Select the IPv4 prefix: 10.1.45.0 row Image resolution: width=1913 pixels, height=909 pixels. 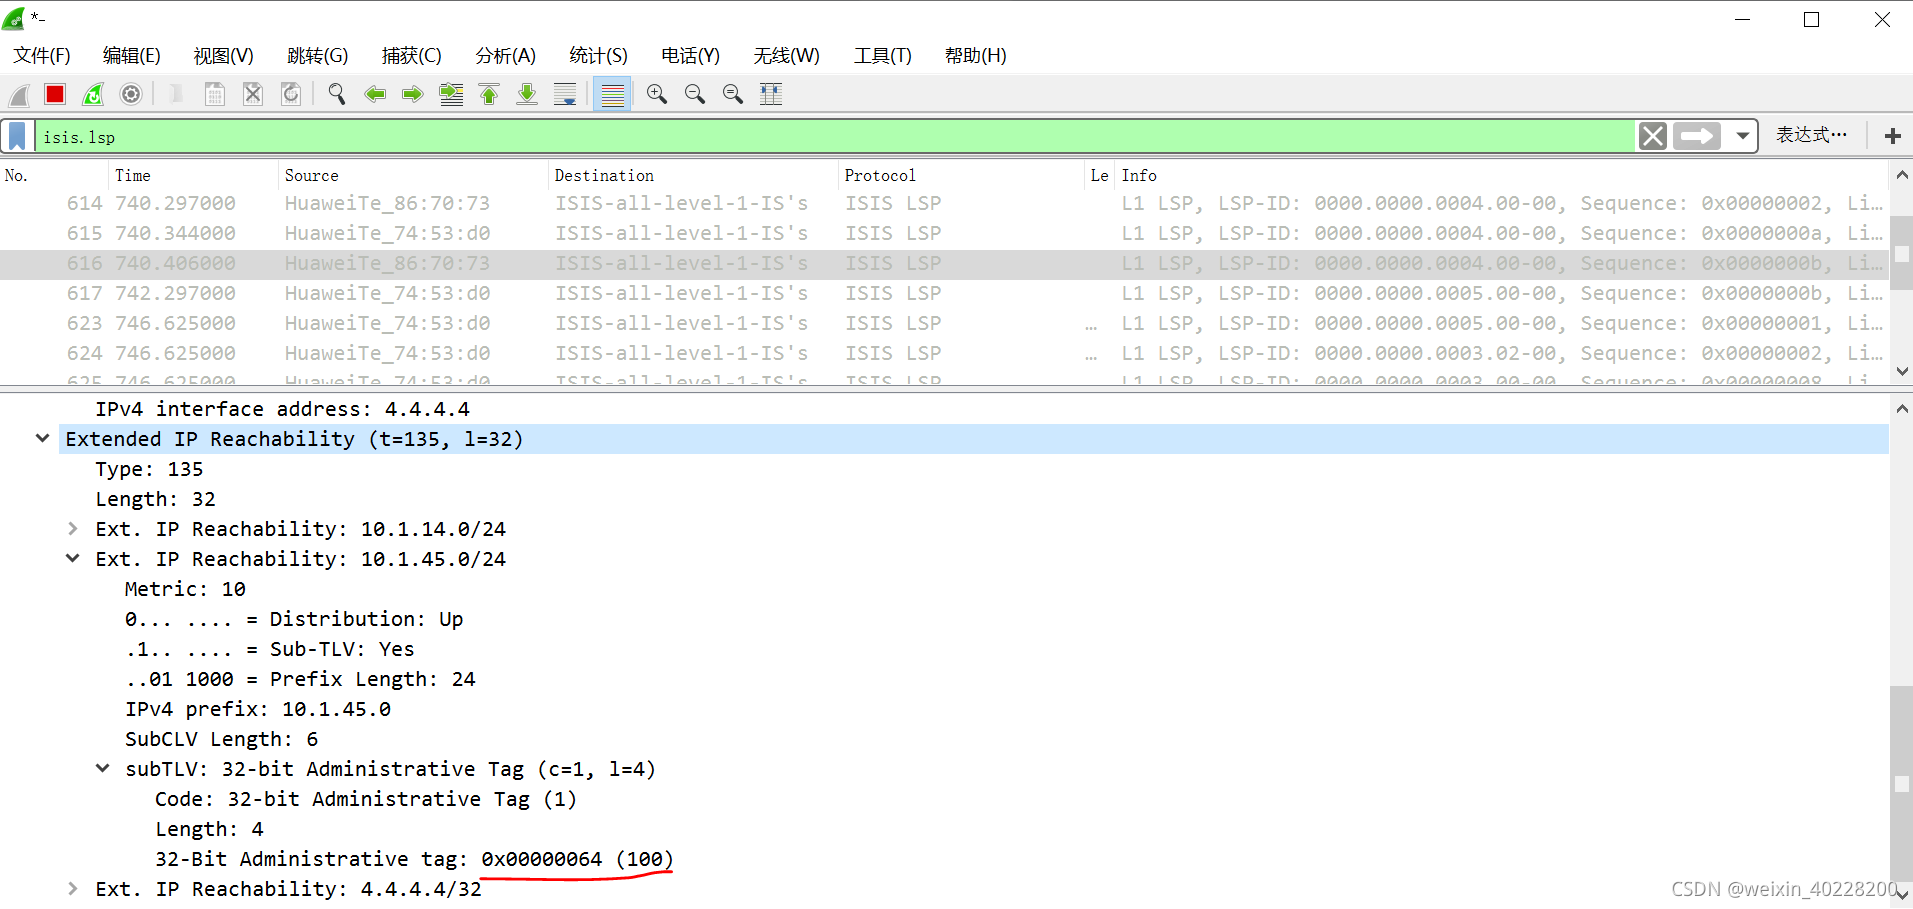click(258, 709)
